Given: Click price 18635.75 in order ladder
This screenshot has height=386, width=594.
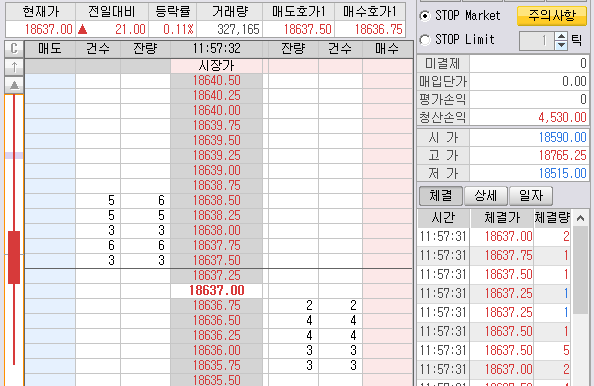Looking at the screenshot, I should pyautogui.click(x=216, y=365).
